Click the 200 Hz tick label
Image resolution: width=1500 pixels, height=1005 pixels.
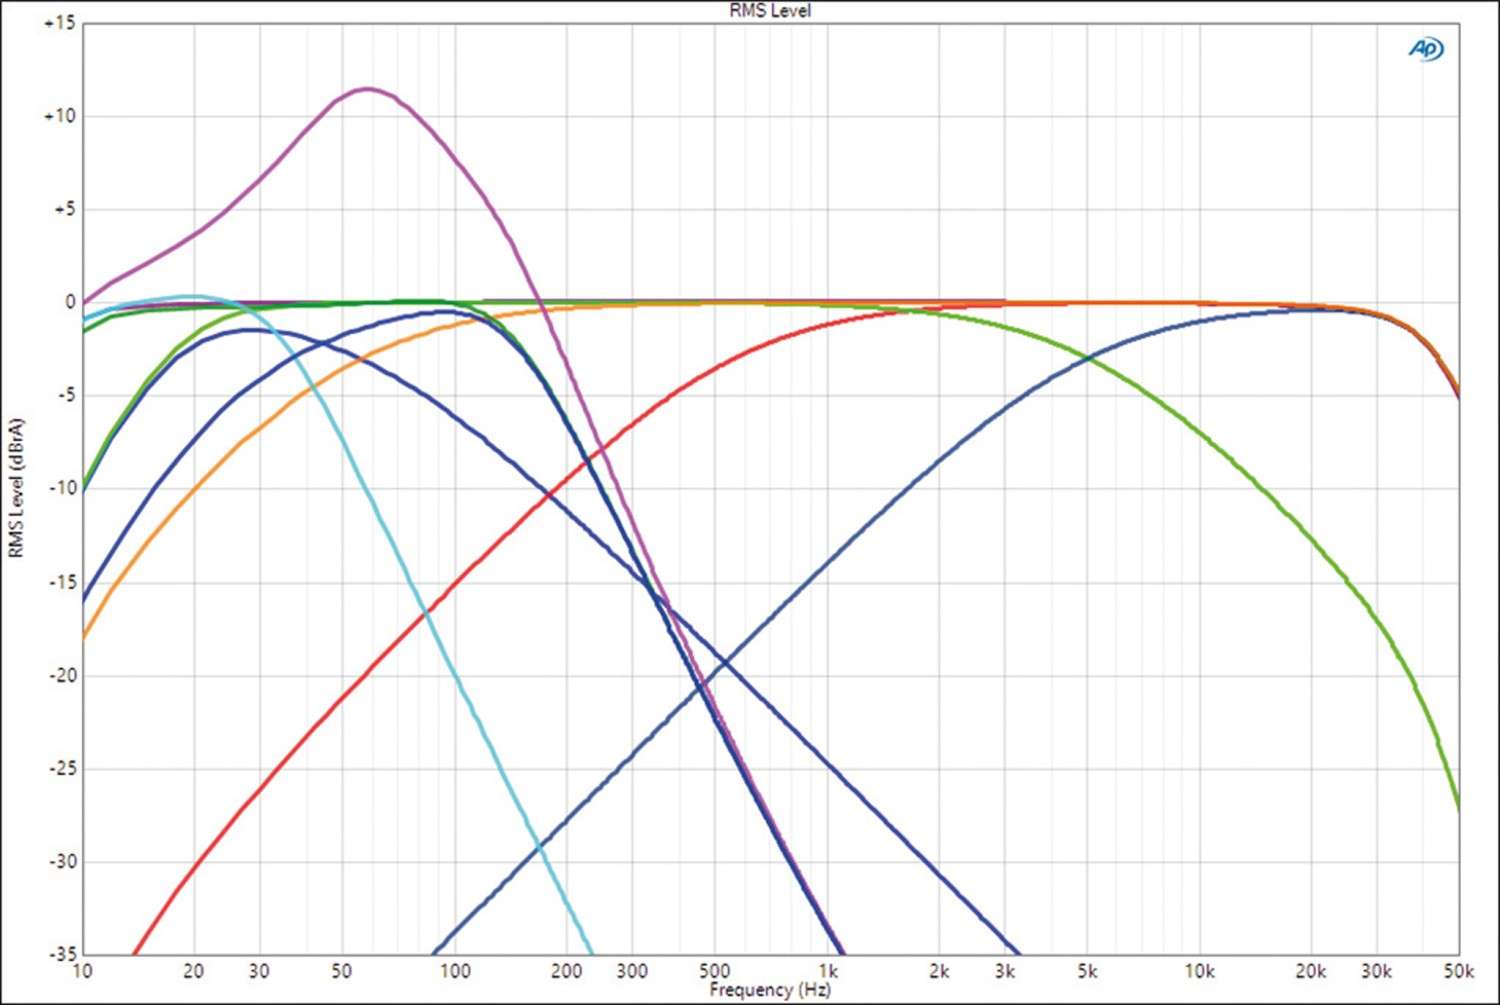tap(566, 971)
